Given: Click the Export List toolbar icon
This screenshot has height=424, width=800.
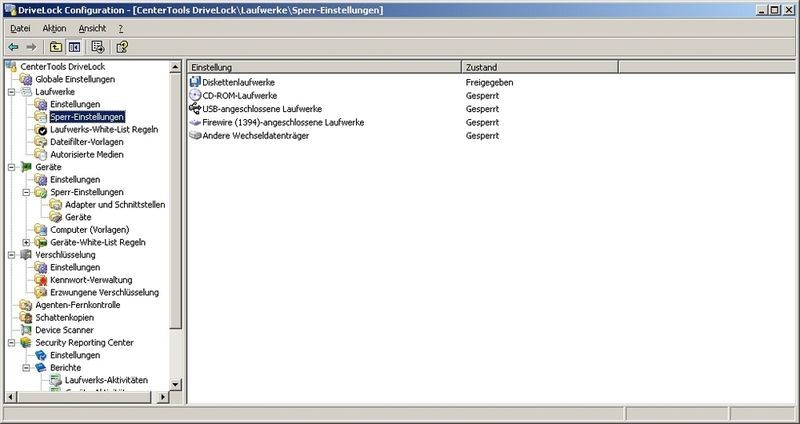Looking at the screenshot, I should point(98,47).
